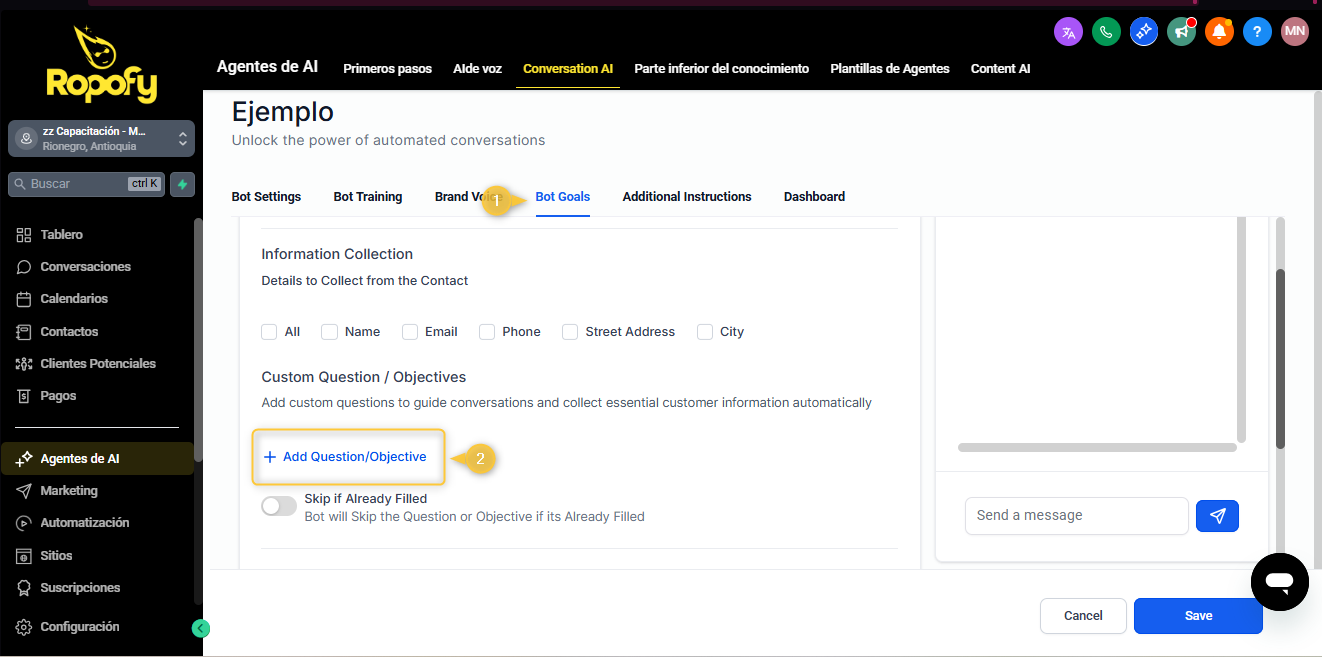Switch to the Bot Training tab

coord(367,197)
